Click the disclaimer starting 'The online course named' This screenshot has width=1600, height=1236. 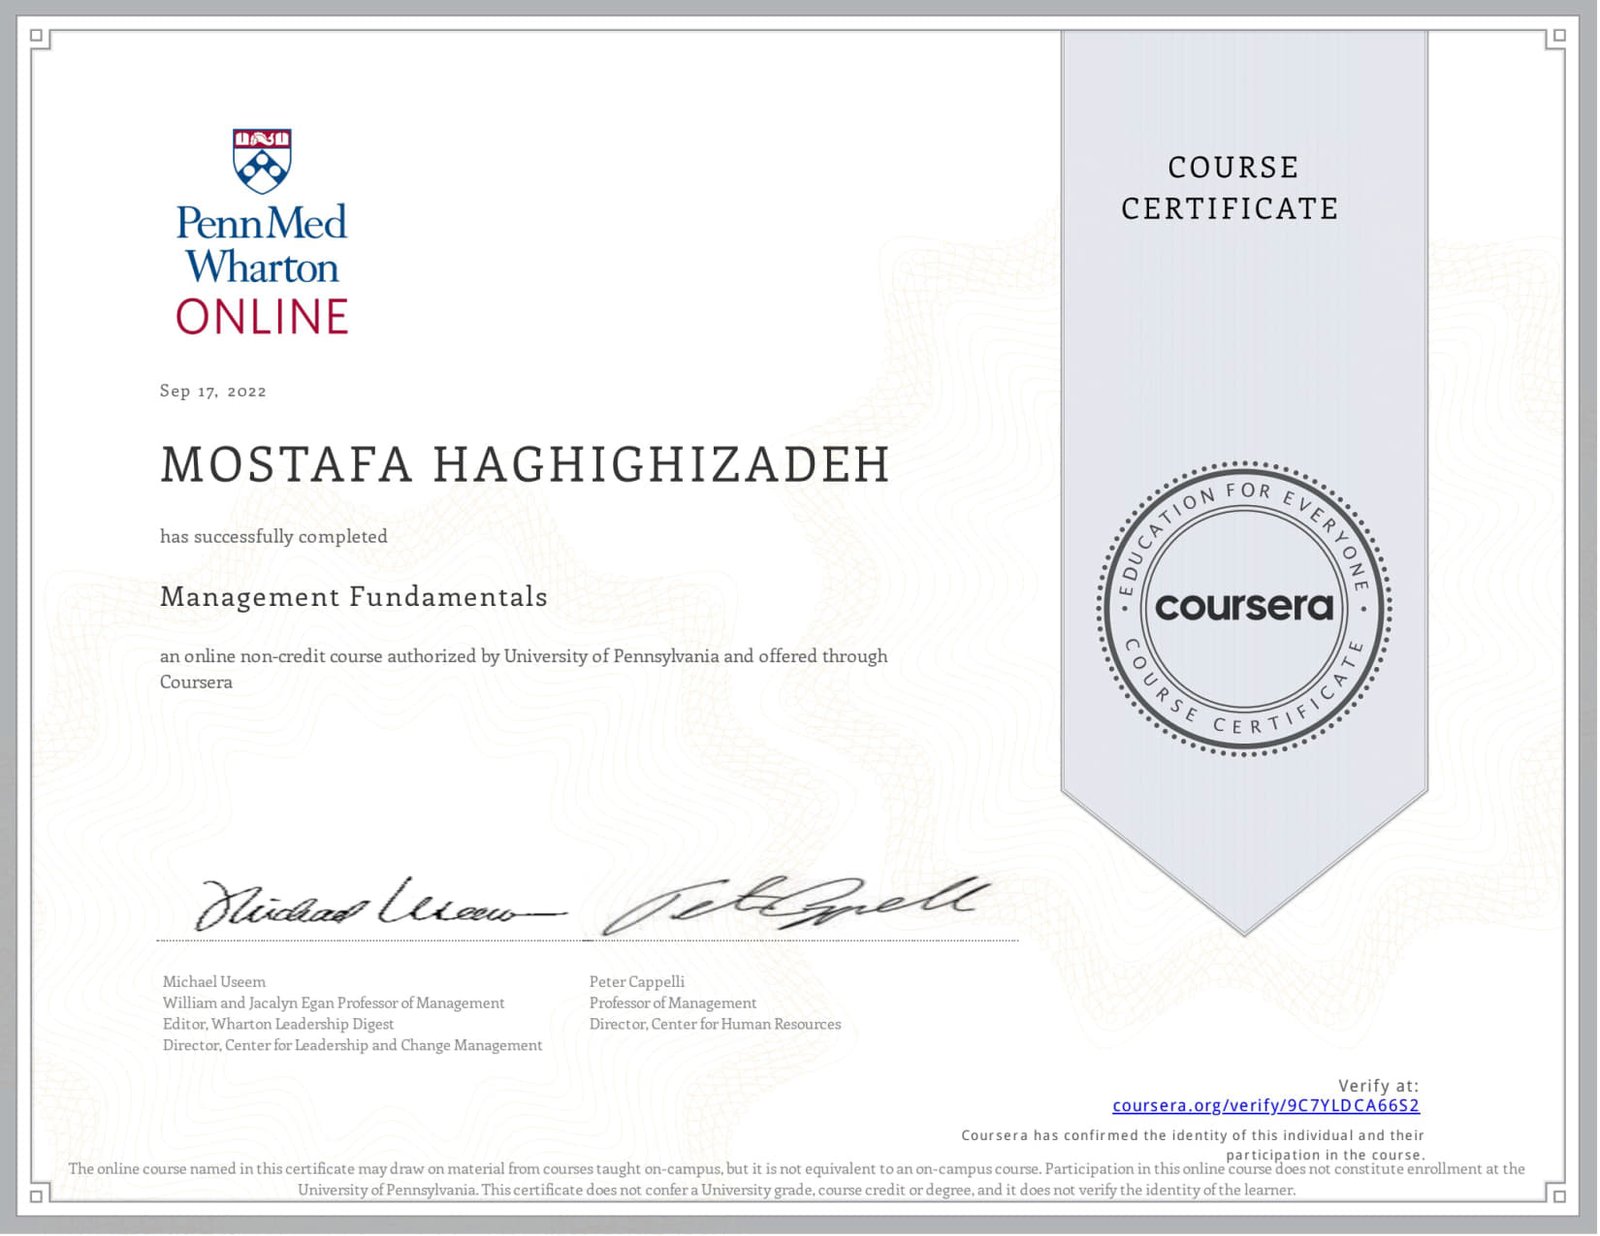click(x=797, y=1179)
